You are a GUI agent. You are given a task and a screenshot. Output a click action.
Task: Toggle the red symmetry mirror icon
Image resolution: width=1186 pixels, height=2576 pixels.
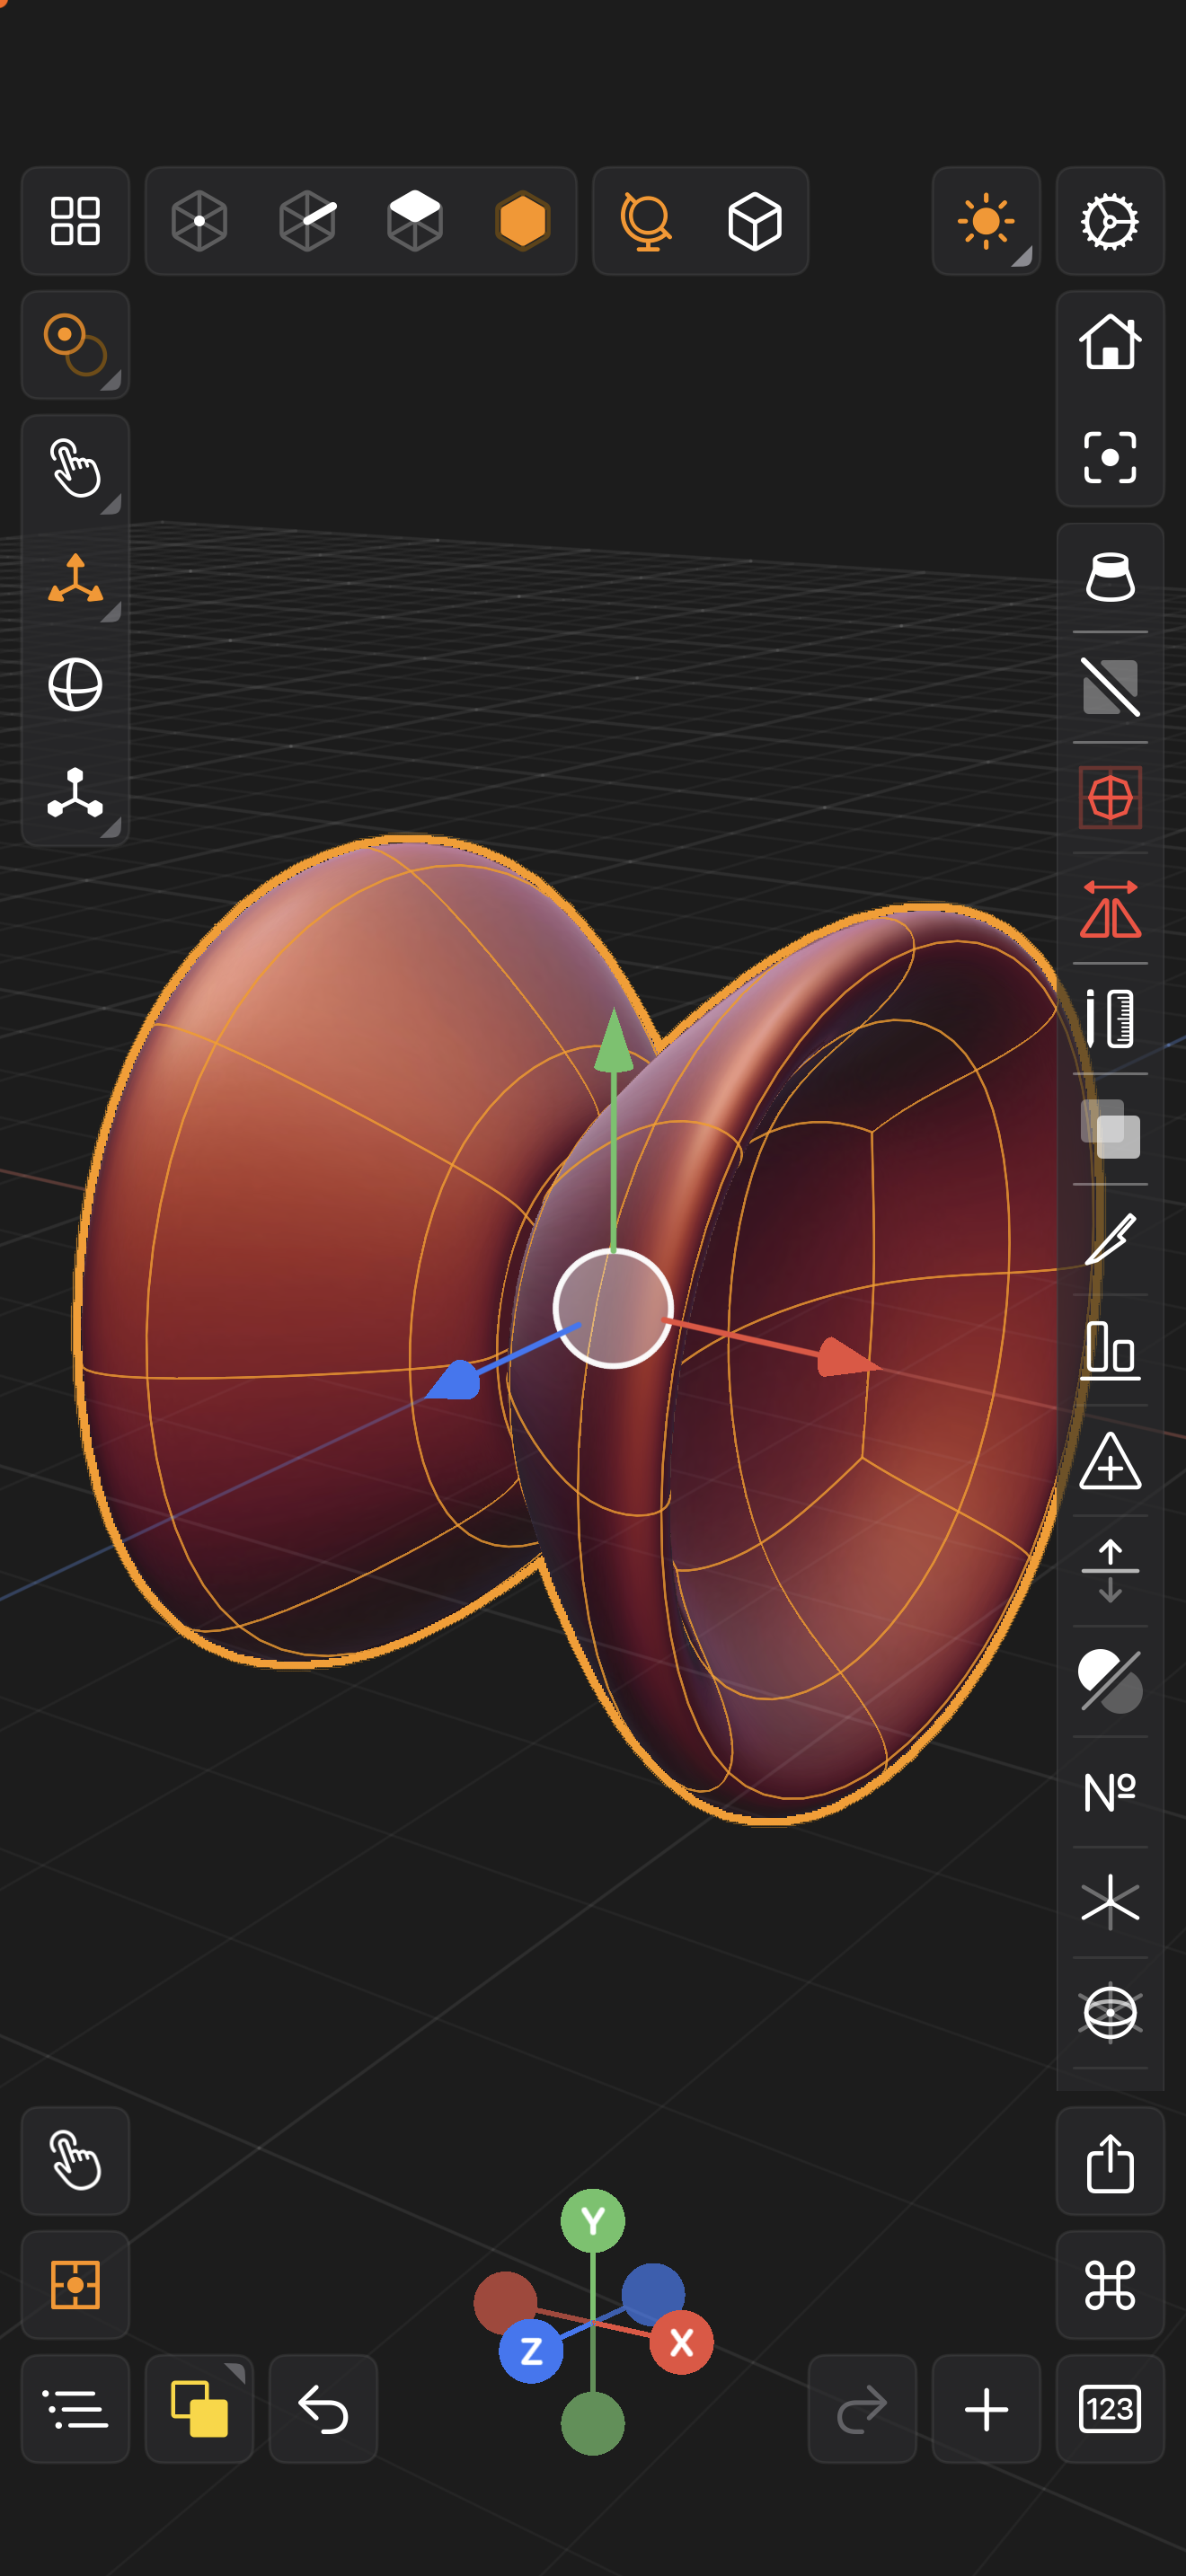pyautogui.click(x=1110, y=908)
